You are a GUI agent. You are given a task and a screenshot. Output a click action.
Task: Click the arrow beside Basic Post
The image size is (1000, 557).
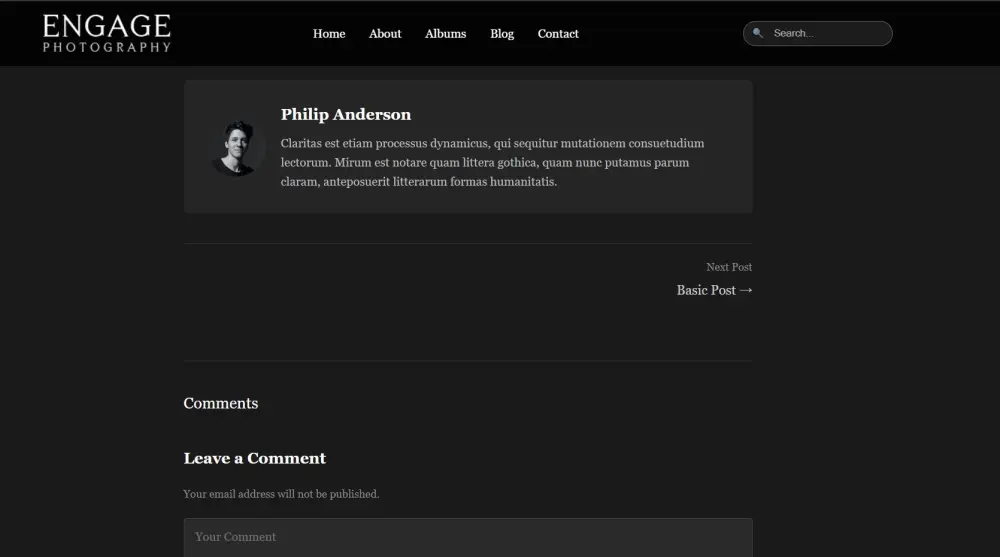(746, 290)
